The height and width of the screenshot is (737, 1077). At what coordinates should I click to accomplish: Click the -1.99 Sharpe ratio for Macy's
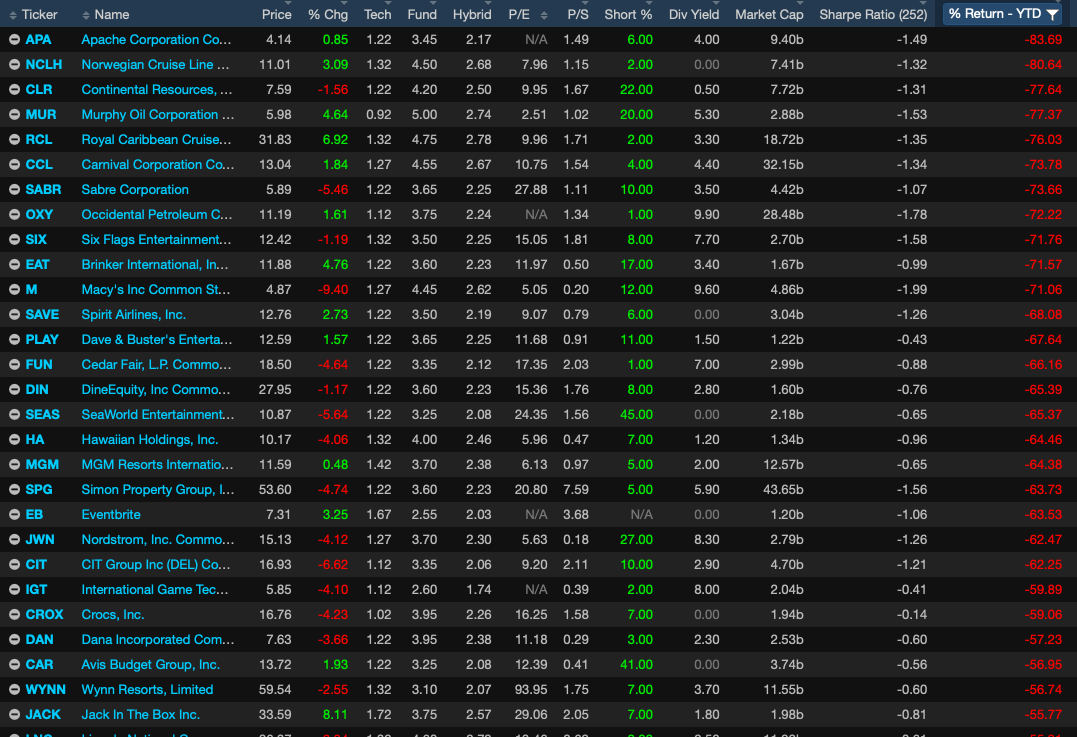pos(911,290)
